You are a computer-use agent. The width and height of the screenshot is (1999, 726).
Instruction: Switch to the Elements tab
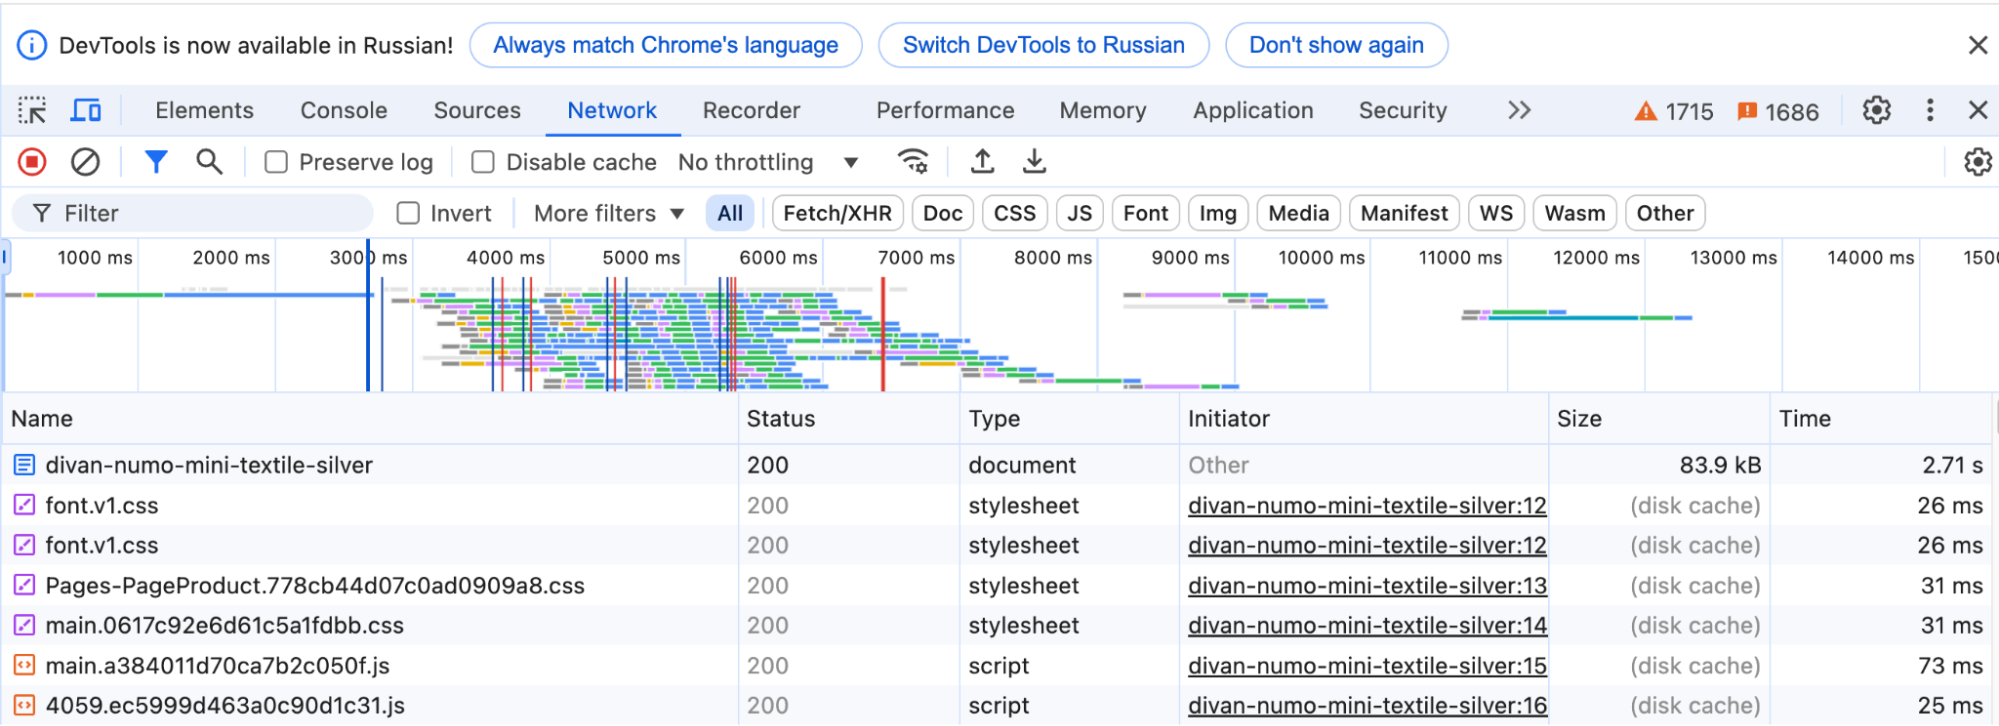(204, 110)
